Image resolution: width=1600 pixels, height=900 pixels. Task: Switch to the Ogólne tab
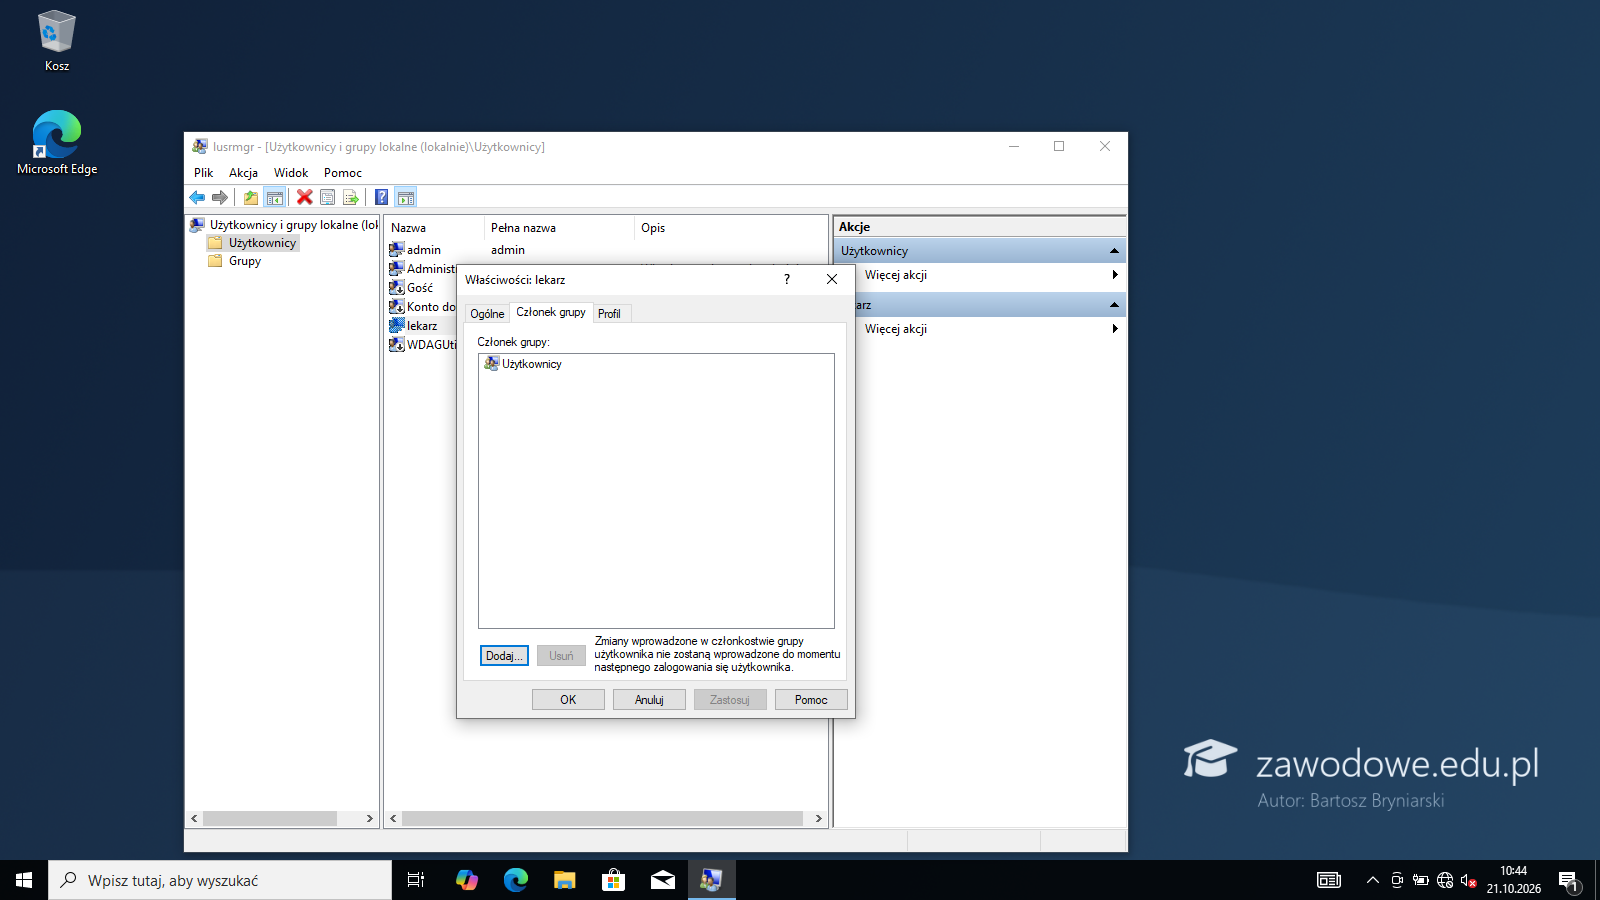point(487,314)
